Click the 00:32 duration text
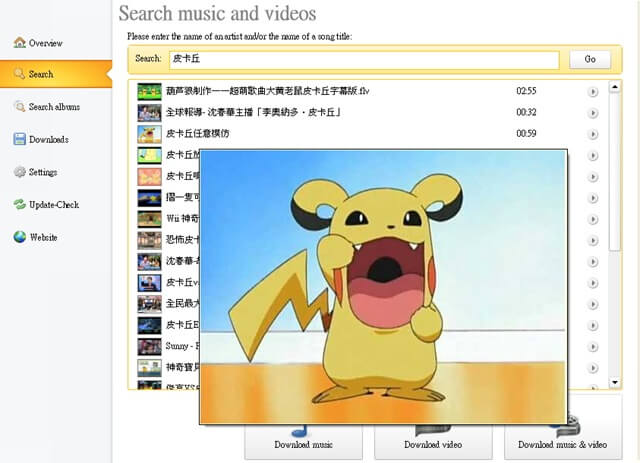 click(526, 112)
